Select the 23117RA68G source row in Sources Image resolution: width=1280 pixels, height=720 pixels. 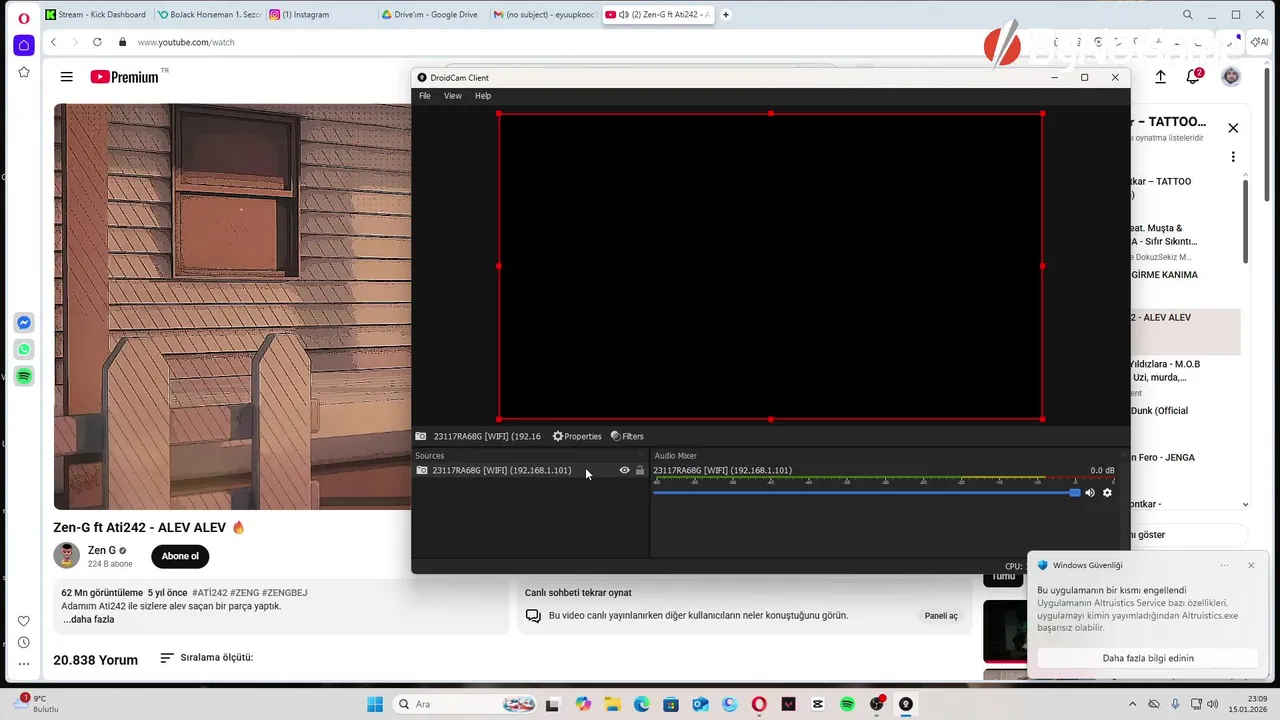point(530,470)
